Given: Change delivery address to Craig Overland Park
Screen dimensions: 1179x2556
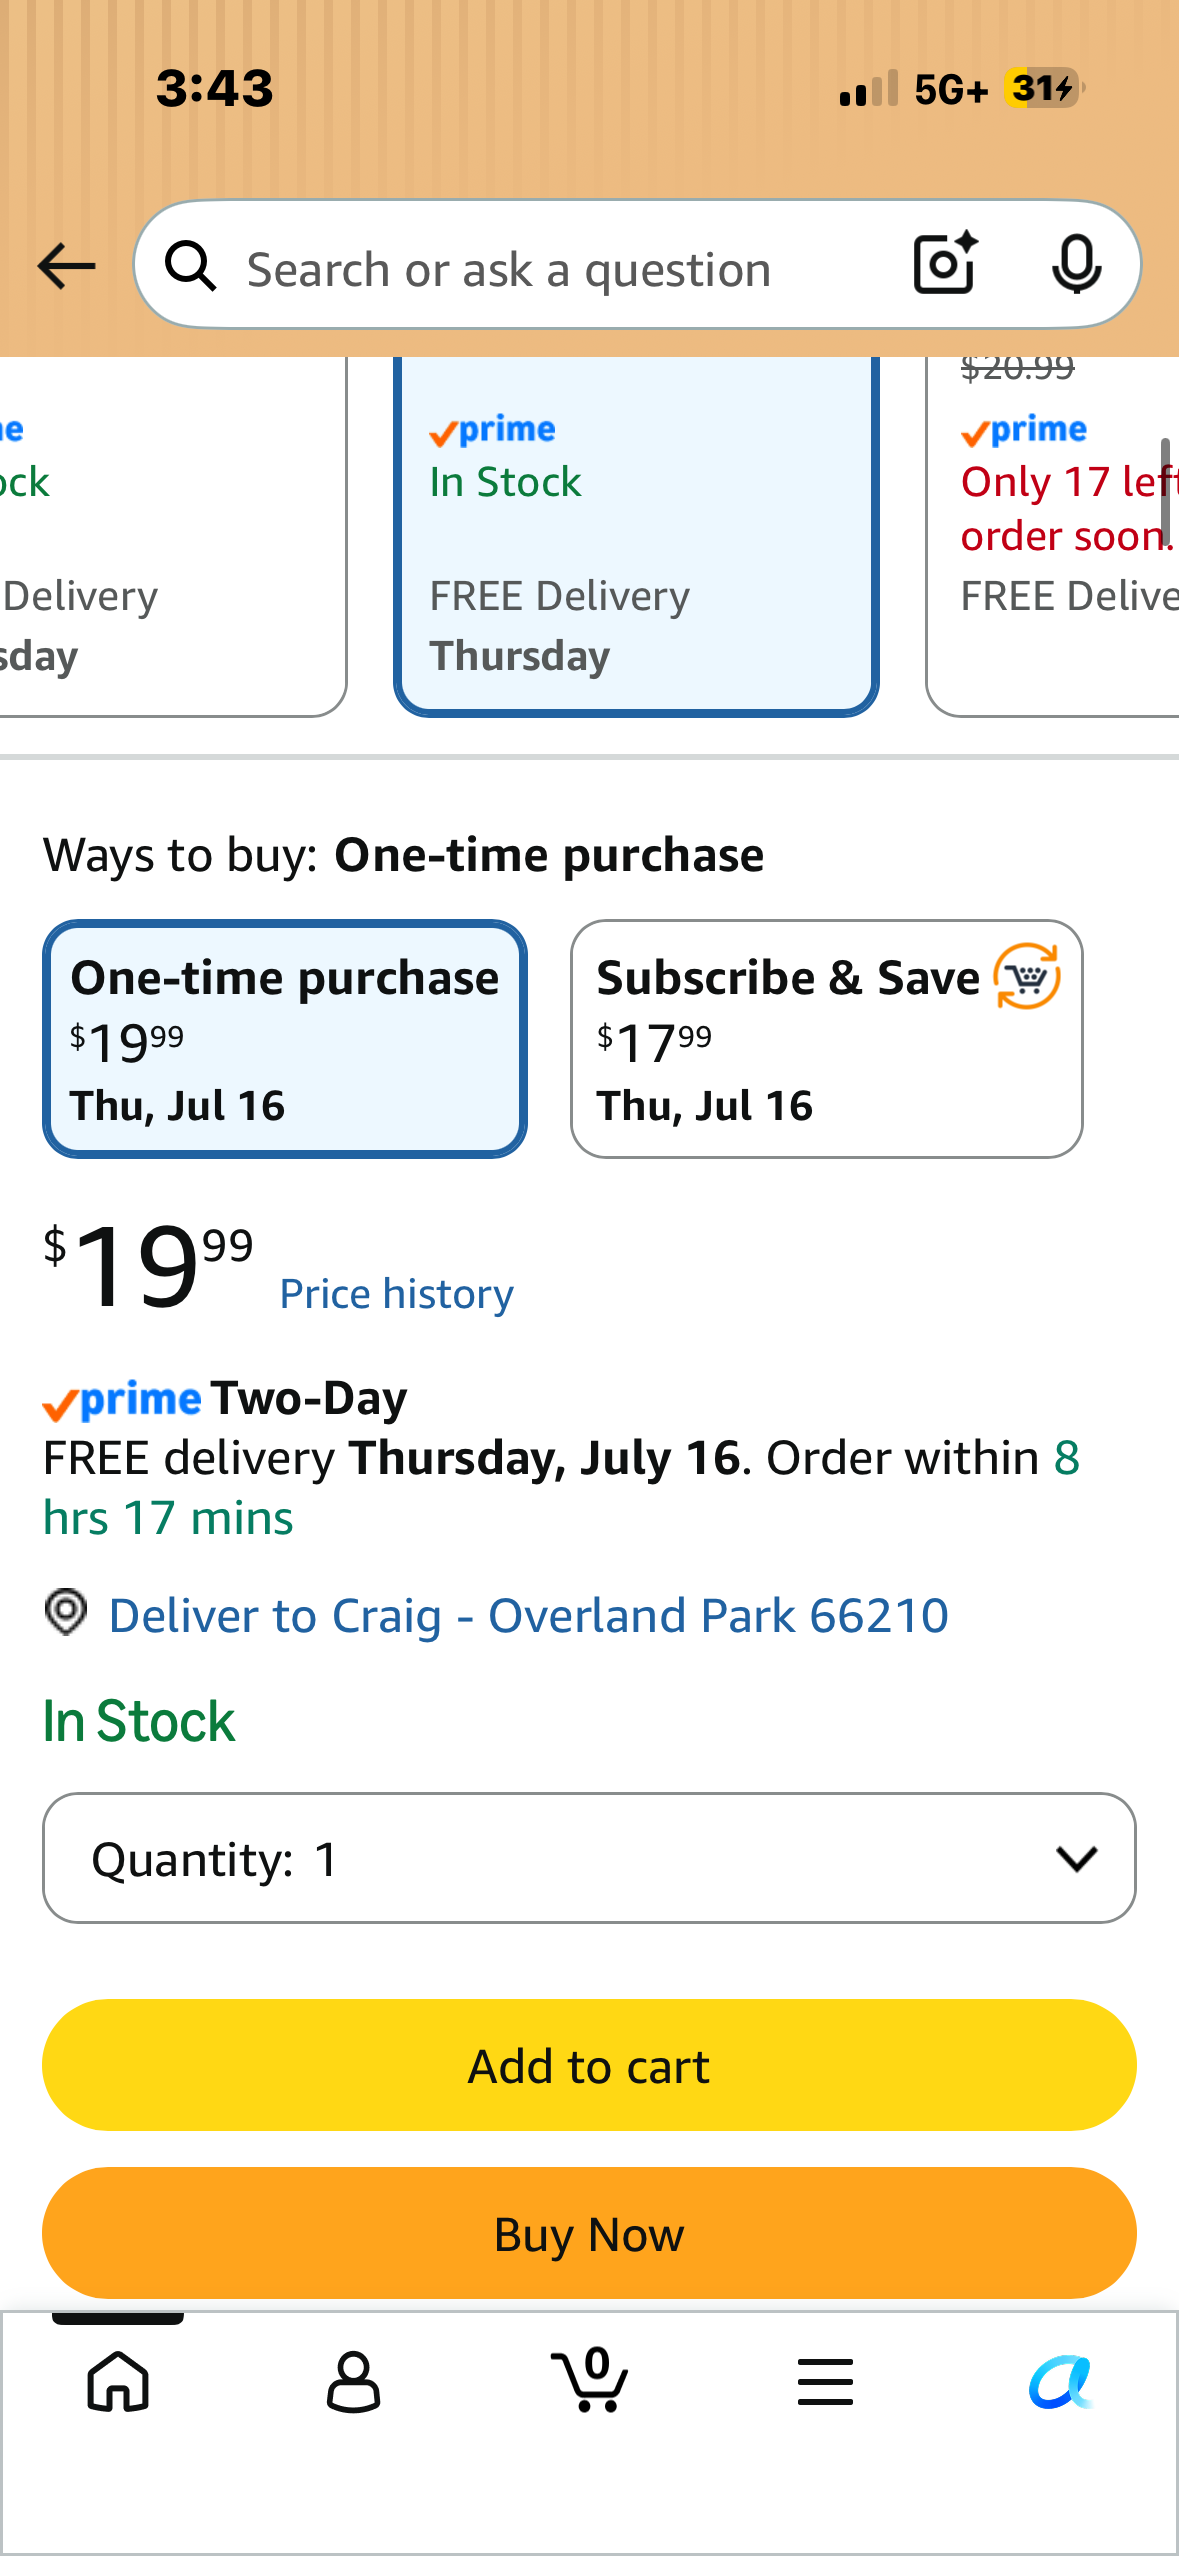Looking at the screenshot, I should click(x=528, y=1615).
